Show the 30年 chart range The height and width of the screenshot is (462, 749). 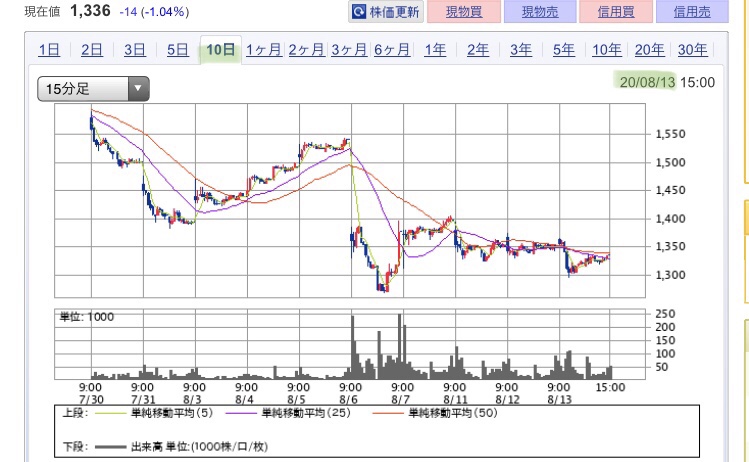693,50
